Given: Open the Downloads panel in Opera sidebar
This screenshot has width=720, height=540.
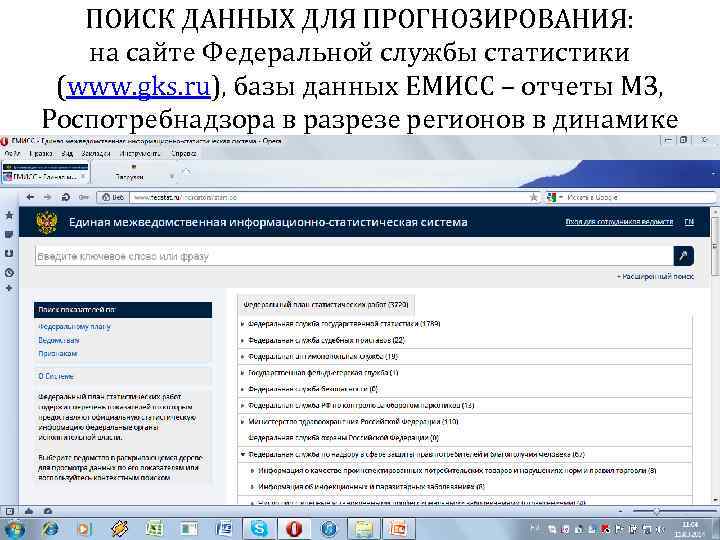Looking at the screenshot, I should coord(9,253).
